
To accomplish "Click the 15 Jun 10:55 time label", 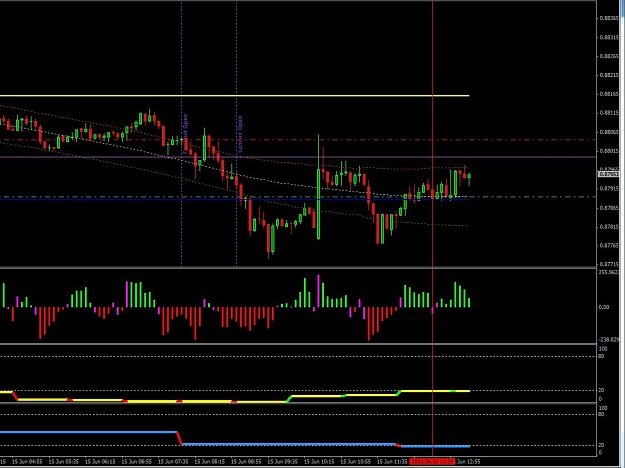I will click(x=357, y=461).
